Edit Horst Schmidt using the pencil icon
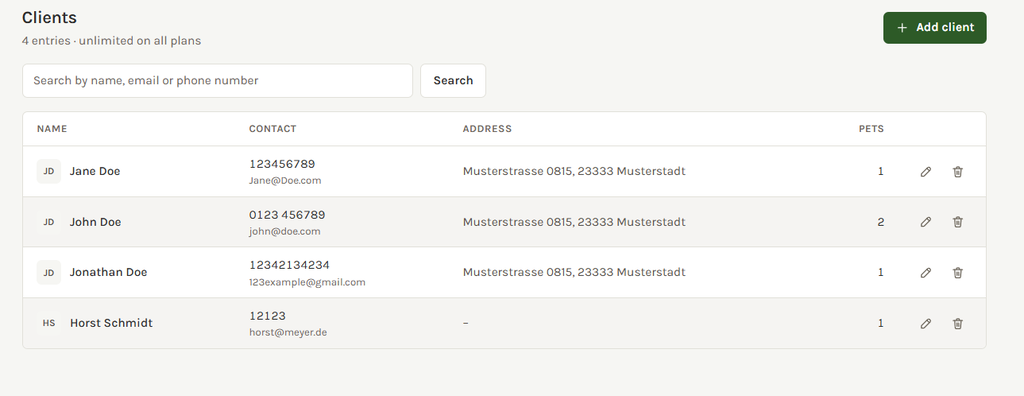This screenshot has height=396, width=1024. click(925, 323)
